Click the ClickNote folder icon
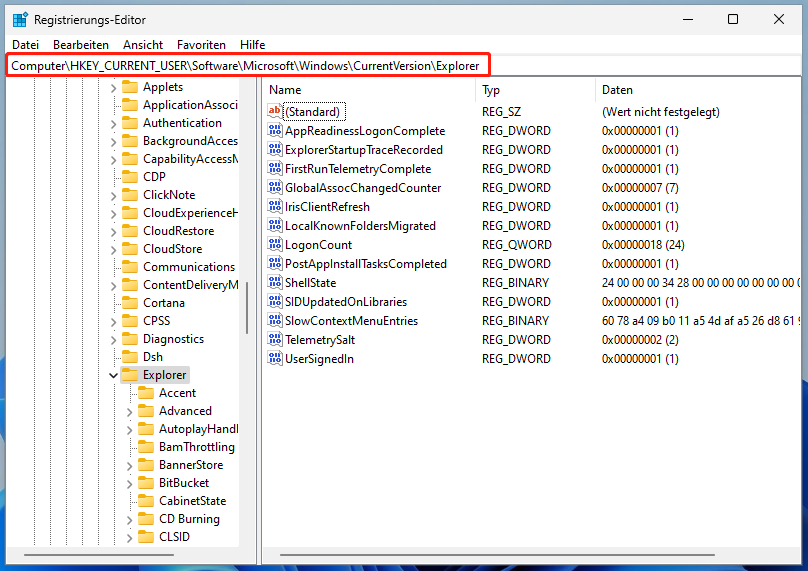This screenshot has height=571, width=808. tap(130, 195)
